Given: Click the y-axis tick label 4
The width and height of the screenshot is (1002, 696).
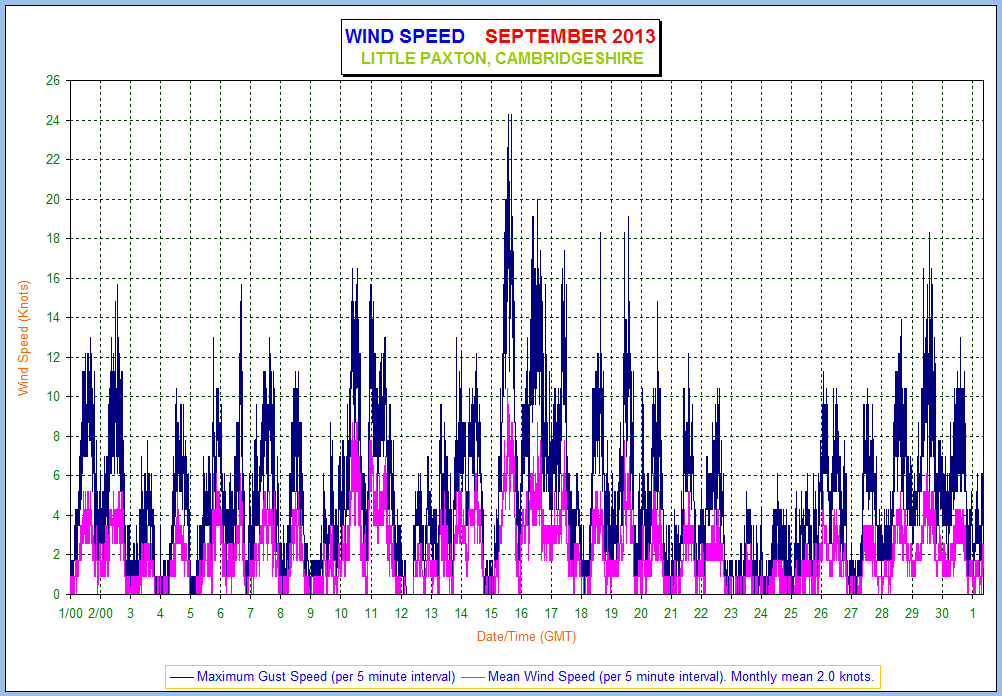Looking at the screenshot, I should (x=56, y=515).
